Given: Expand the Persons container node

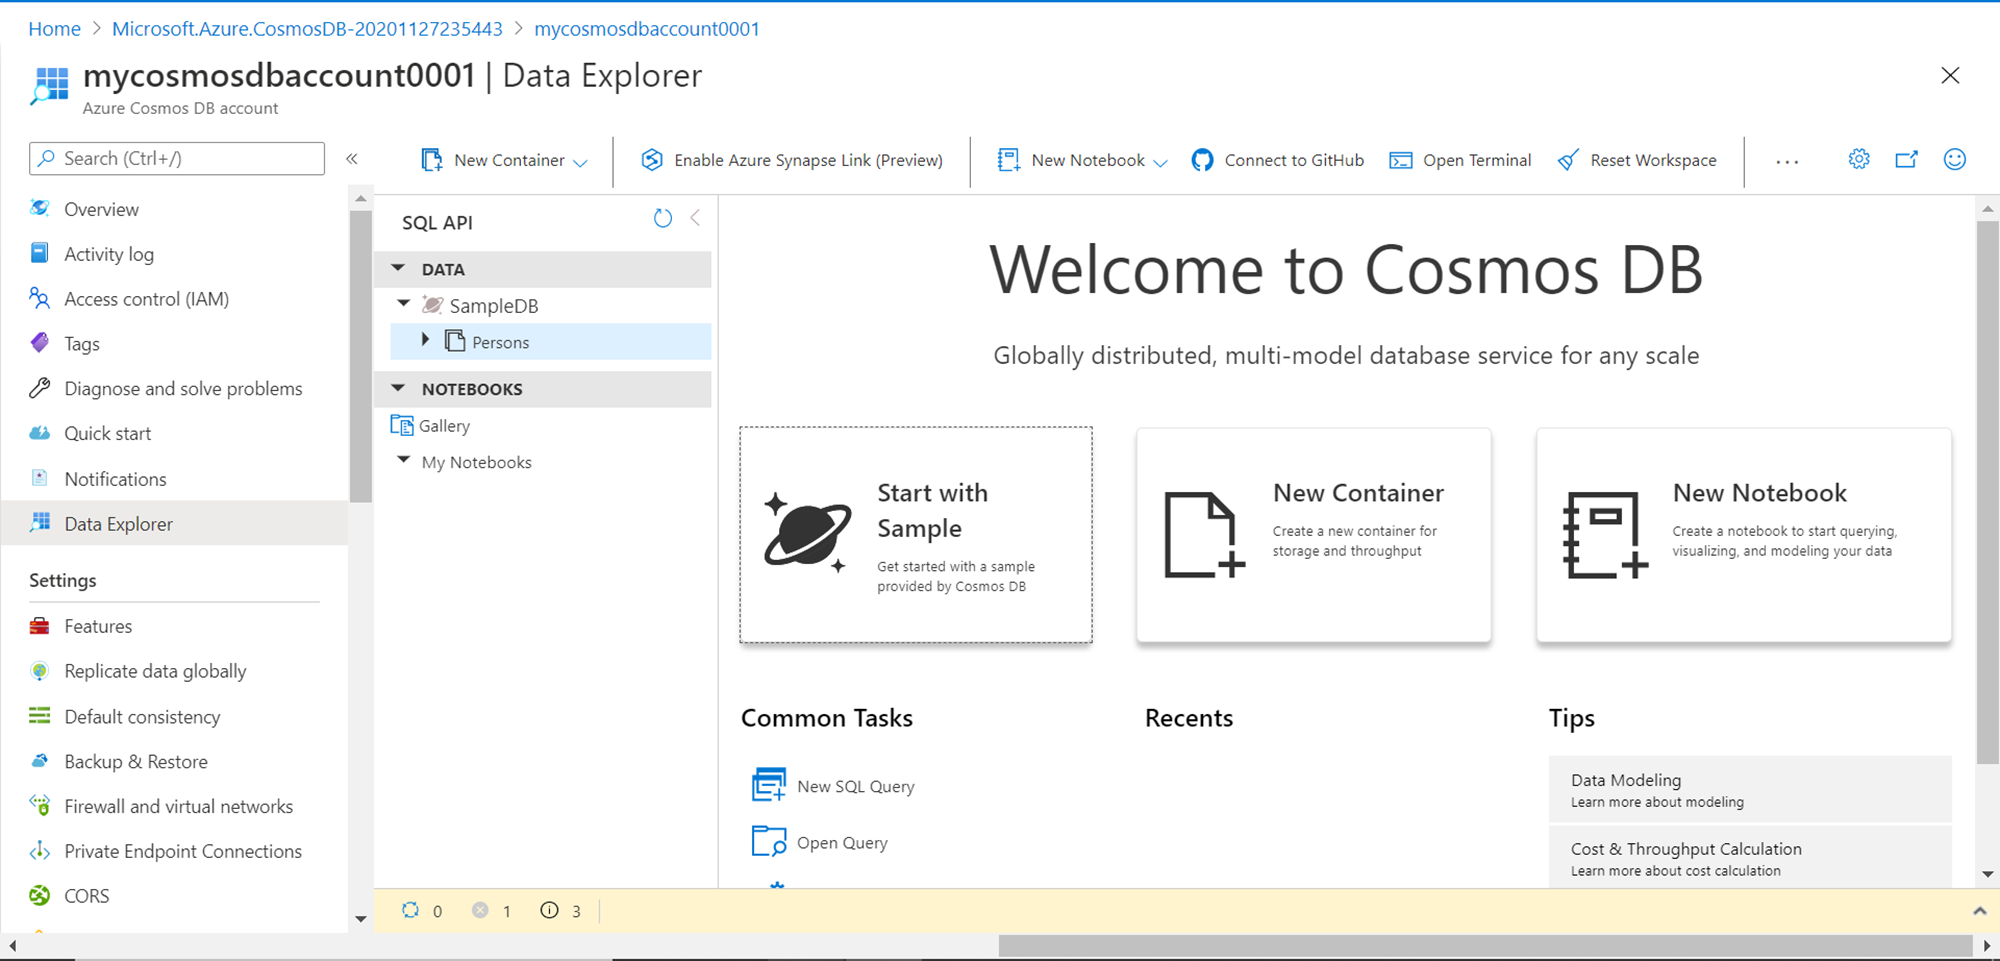Looking at the screenshot, I should 426,340.
